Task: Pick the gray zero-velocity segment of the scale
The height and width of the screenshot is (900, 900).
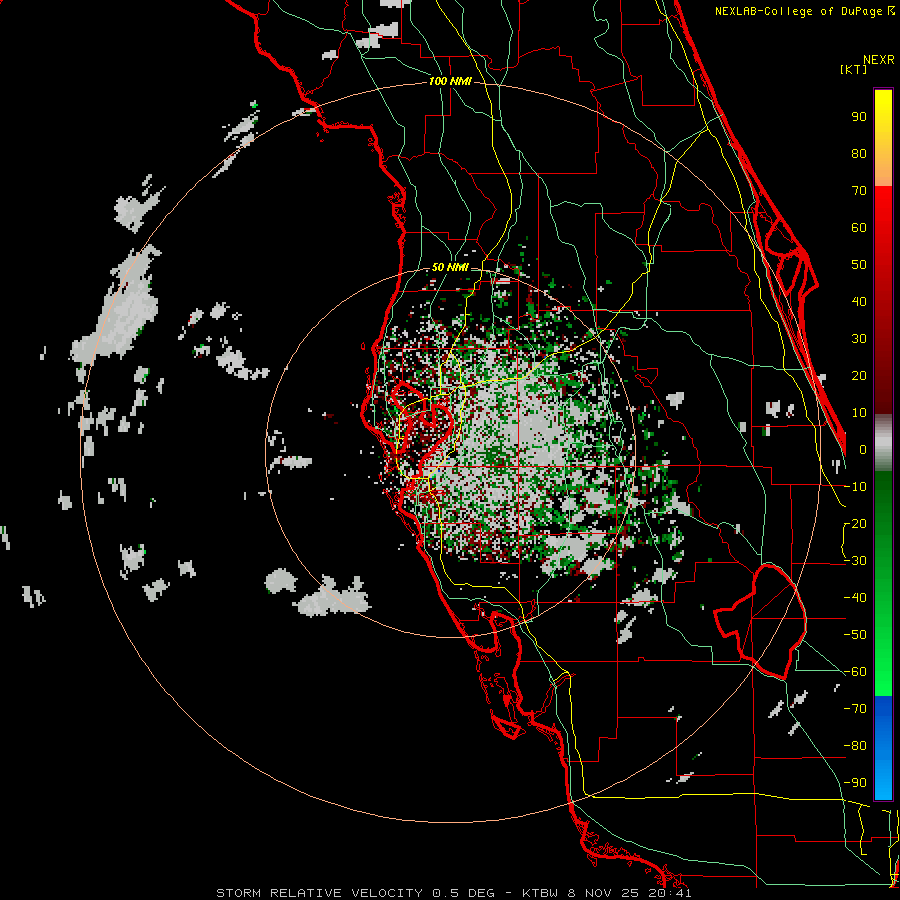Action: click(x=883, y=443)
